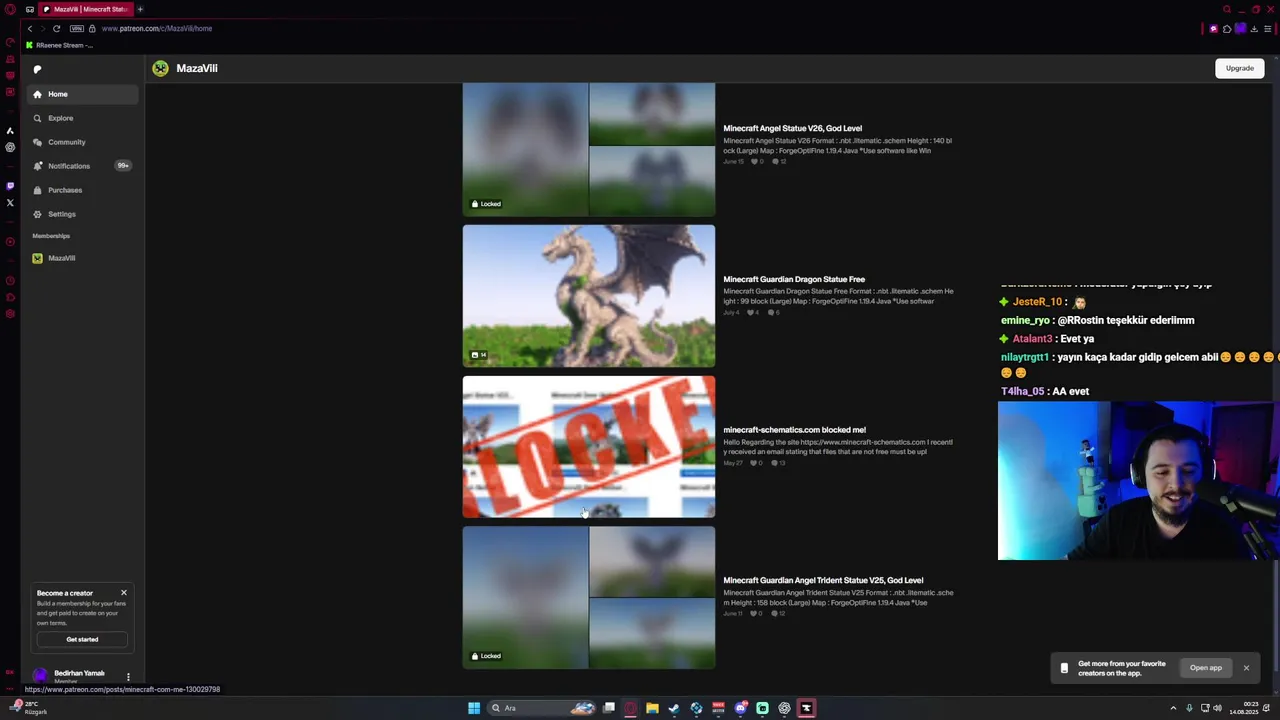Open Discord from the taskbar
This screenshot has height=720, width=1280.
pos(740,708)
